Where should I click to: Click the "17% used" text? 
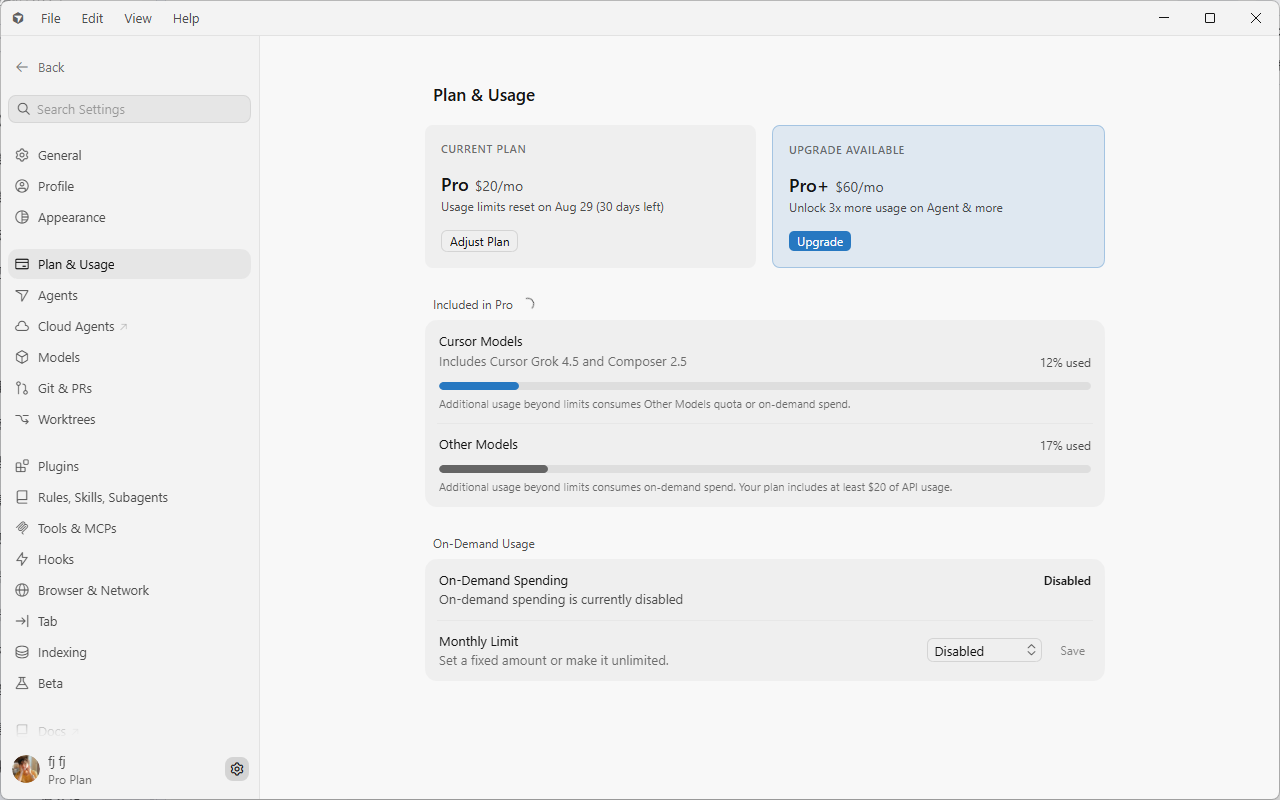pos(1065,446)
